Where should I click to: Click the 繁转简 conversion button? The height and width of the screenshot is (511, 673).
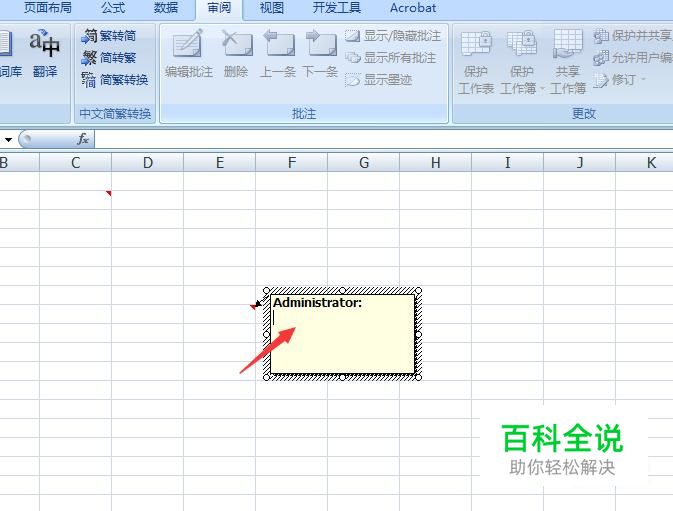point(109,36)
